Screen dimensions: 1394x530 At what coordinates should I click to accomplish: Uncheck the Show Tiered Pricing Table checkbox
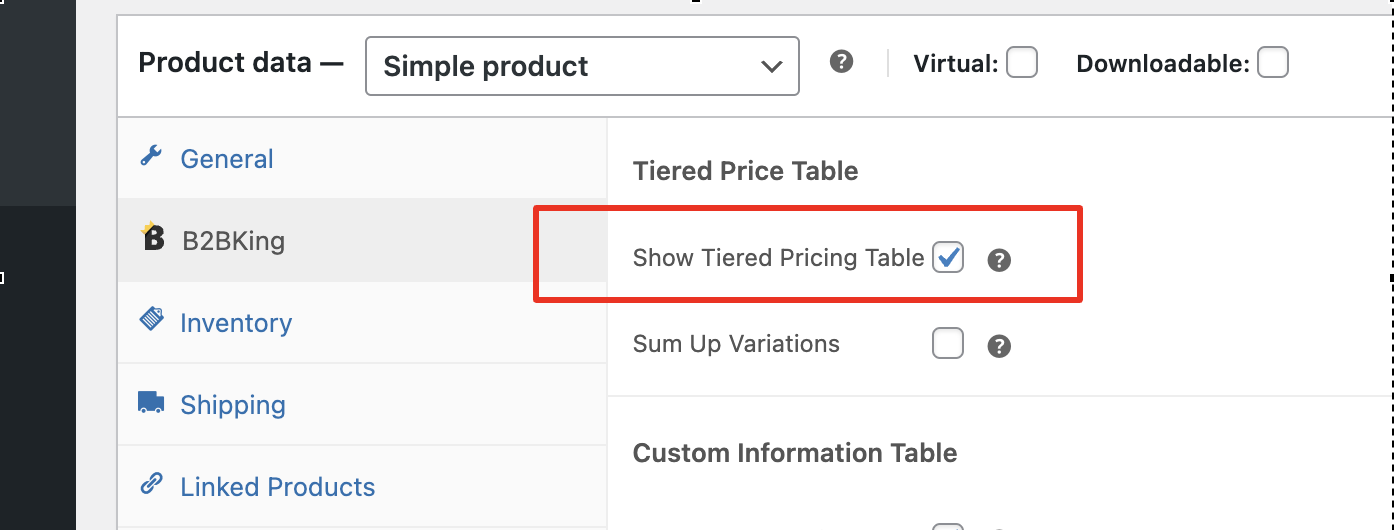948,258
